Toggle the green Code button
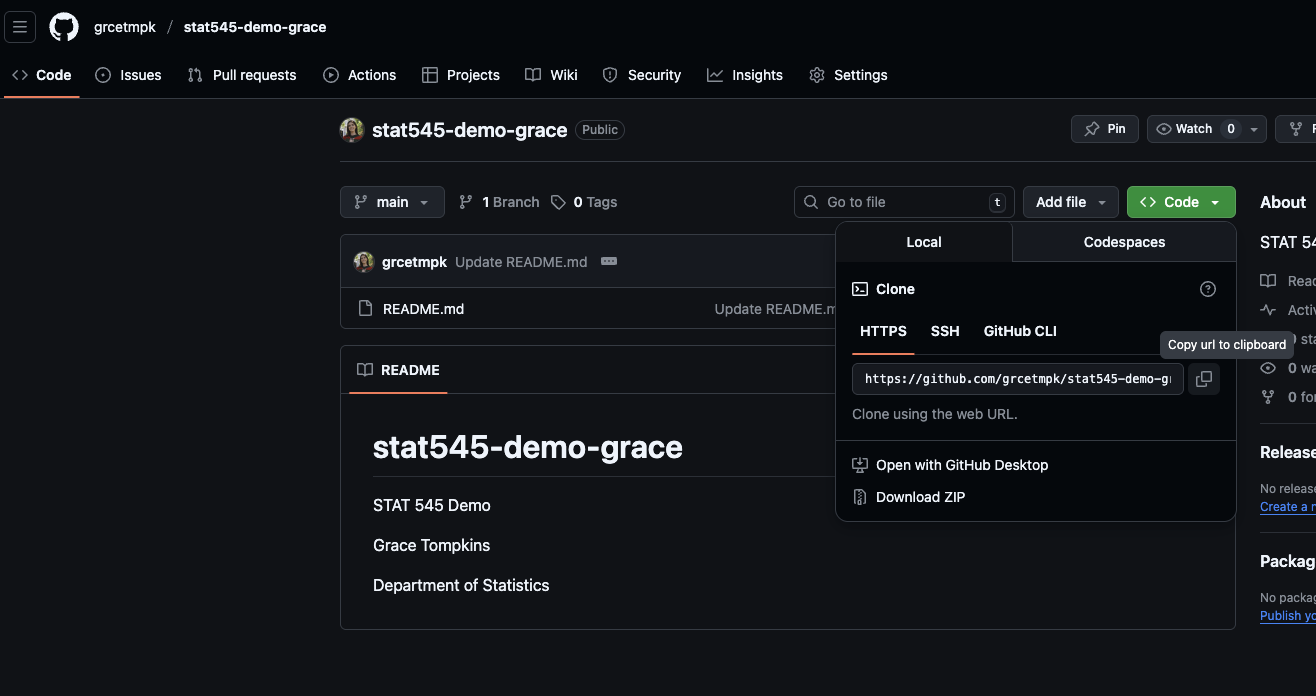 tap(1181, 202)
